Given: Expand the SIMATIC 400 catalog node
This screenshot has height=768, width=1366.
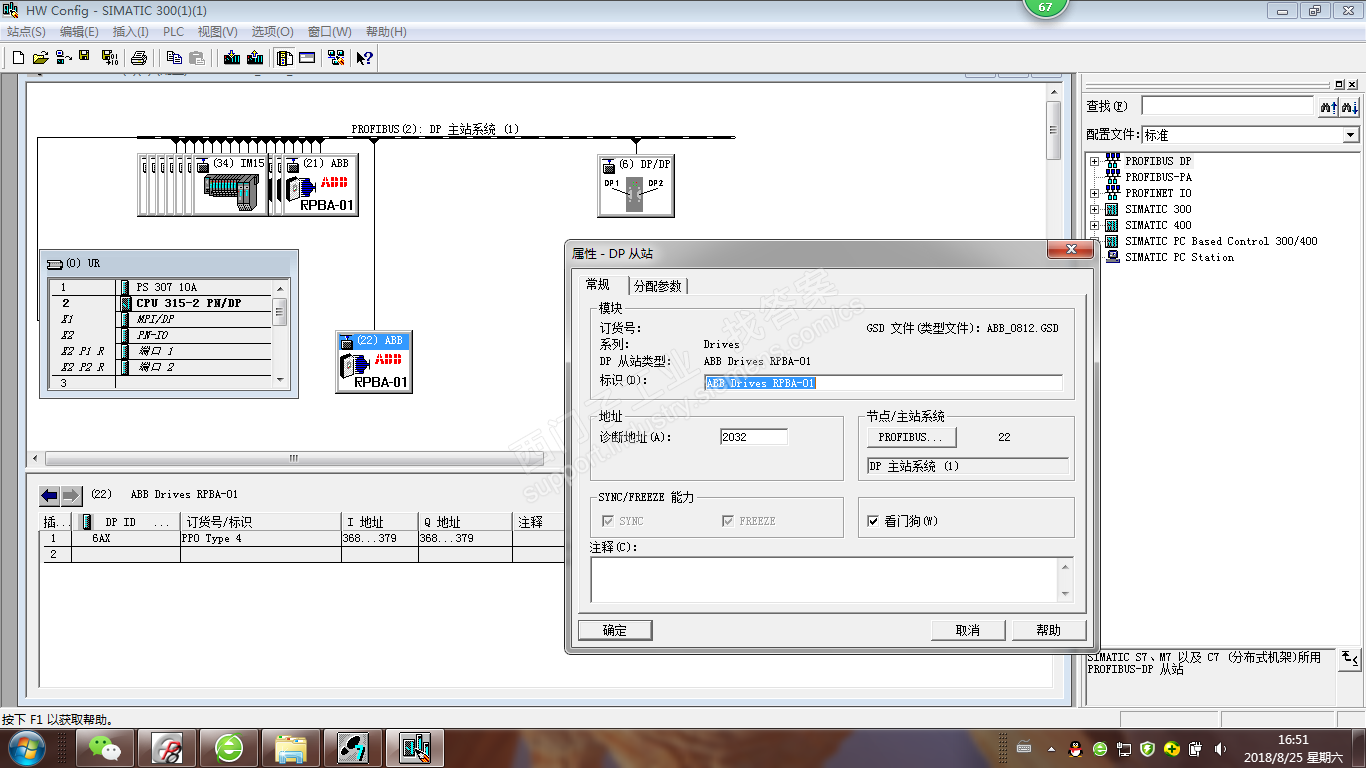Looking at the screenshot, I should tap(1095, 225).
